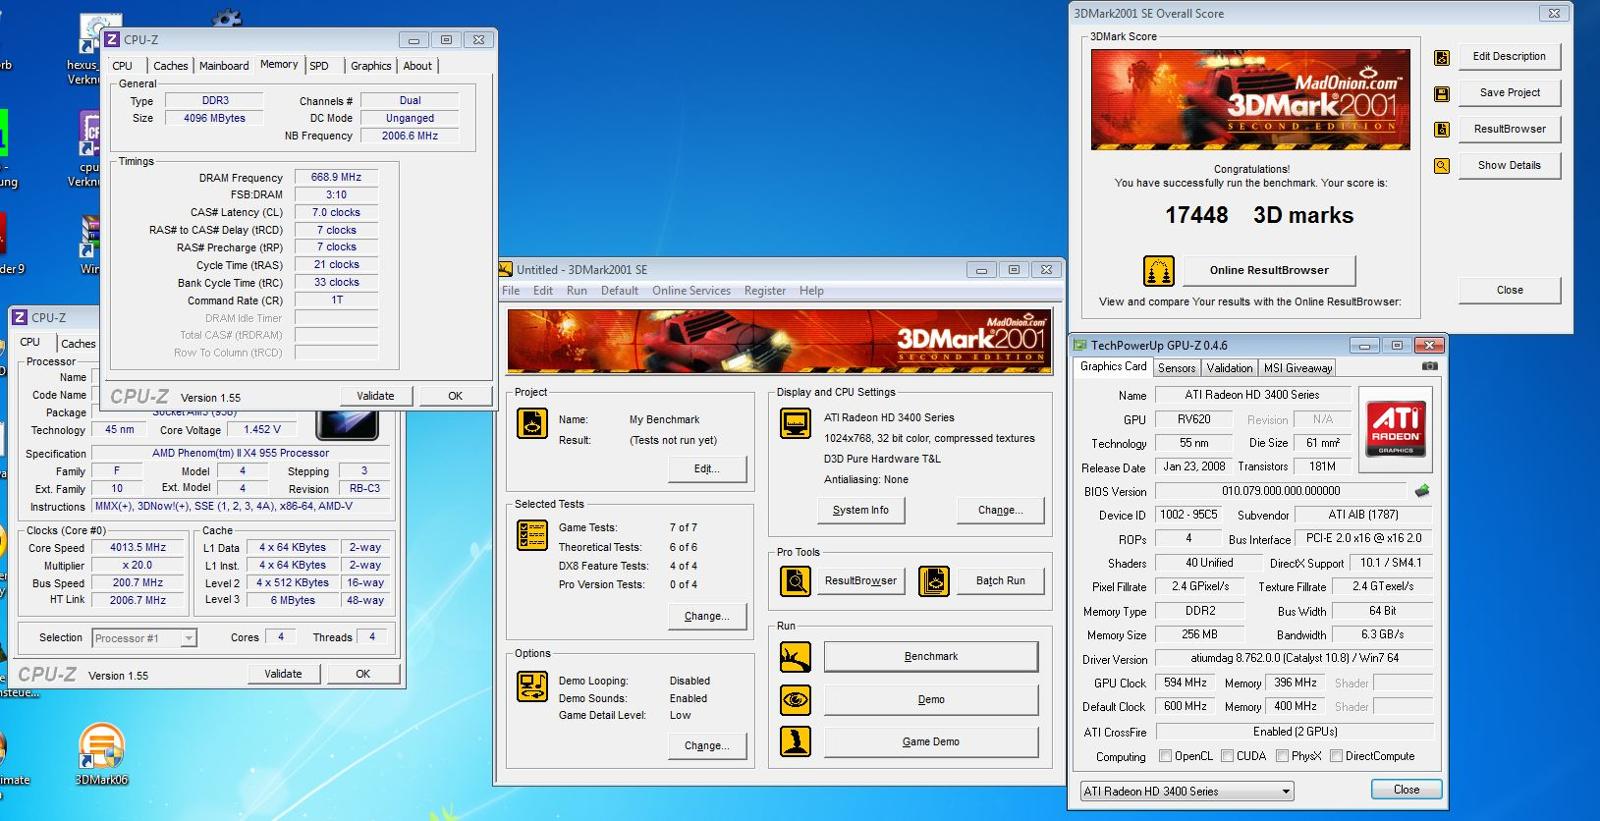Viewport: 1600px width, 821px height.
Task: Click the Batch Run button
Action: [1001, 581]
